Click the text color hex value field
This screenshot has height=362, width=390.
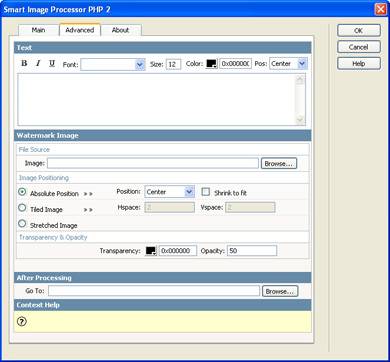pos(235,64)
